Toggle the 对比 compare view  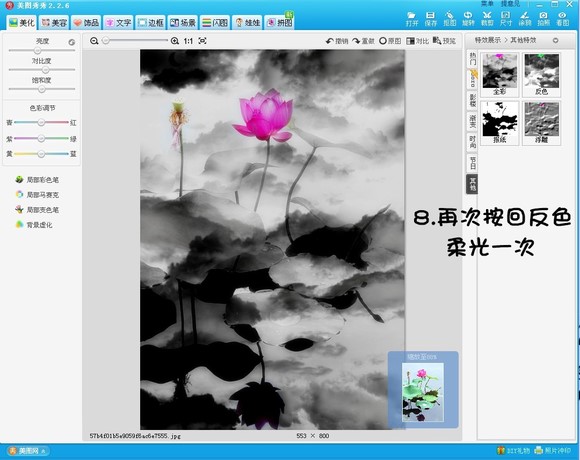[417, 41]
